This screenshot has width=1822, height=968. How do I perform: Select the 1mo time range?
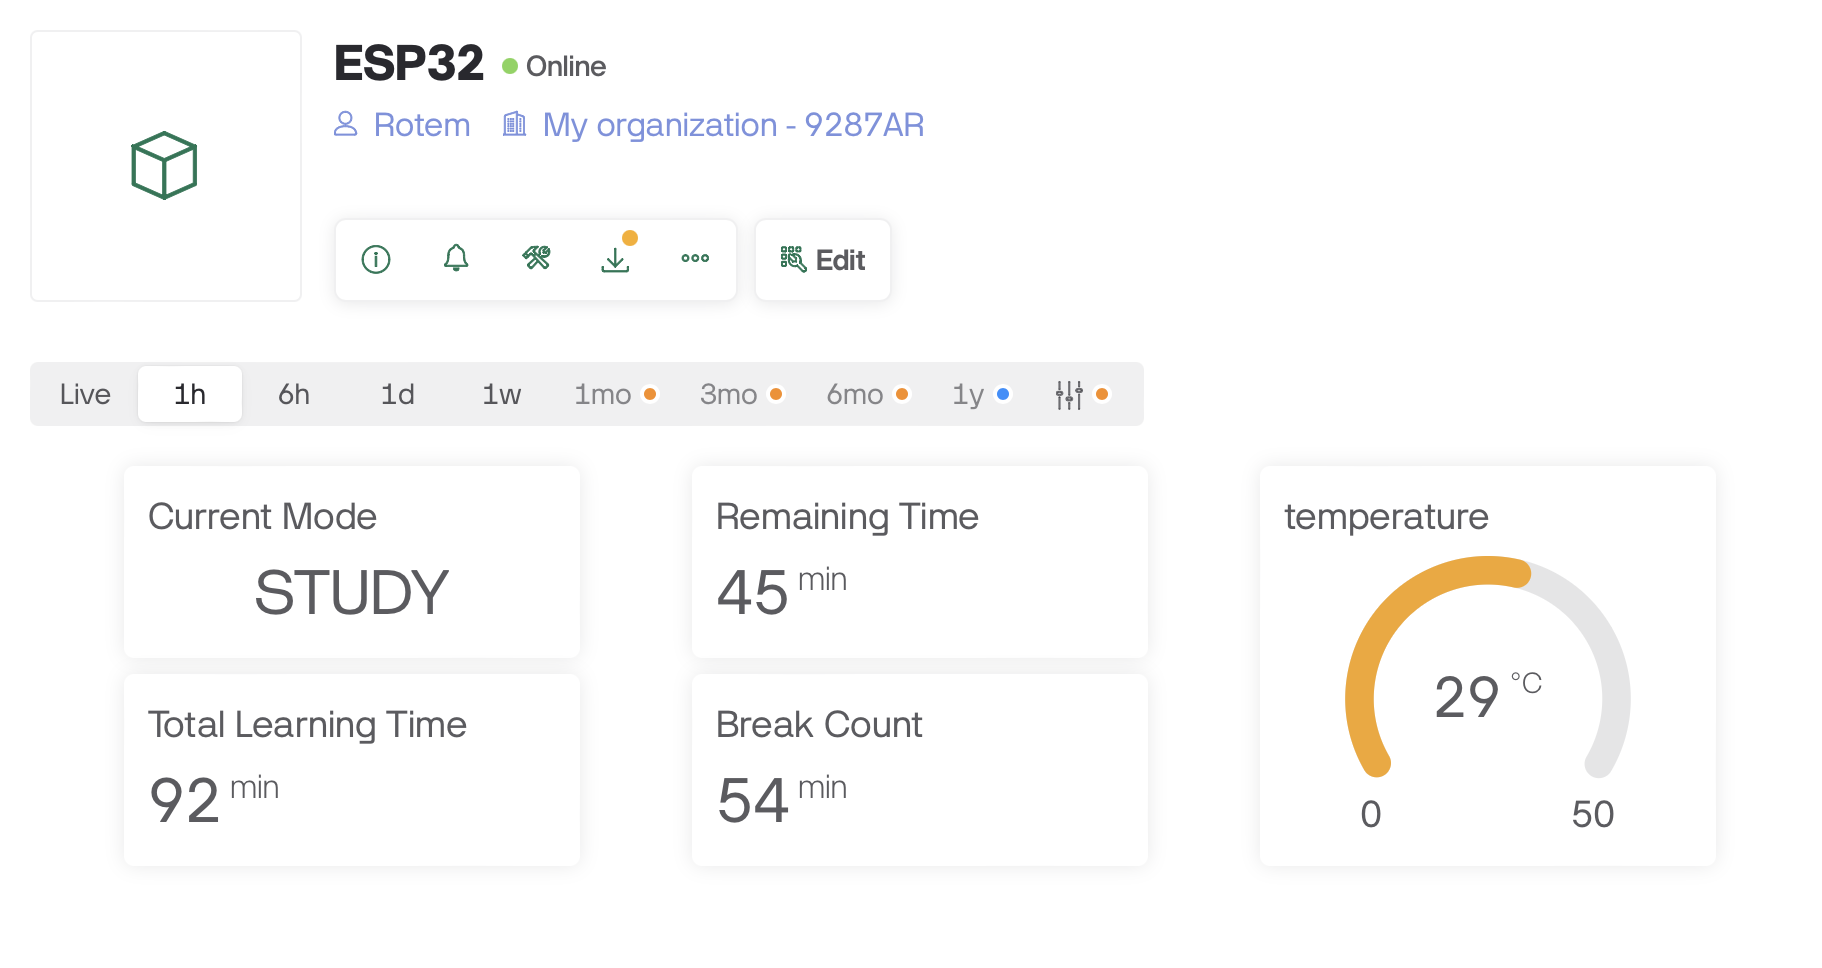pyautogui.click(x=615, y=394)
